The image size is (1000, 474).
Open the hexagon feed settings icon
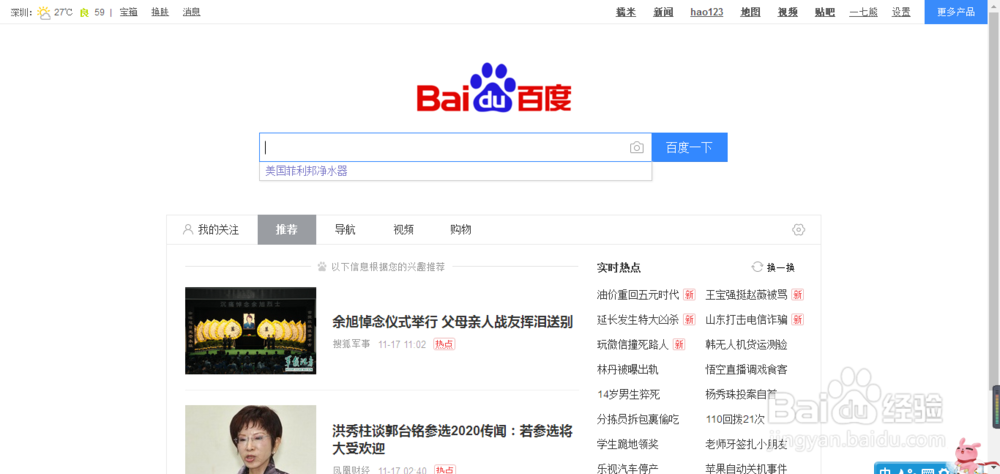click(798, 230)
